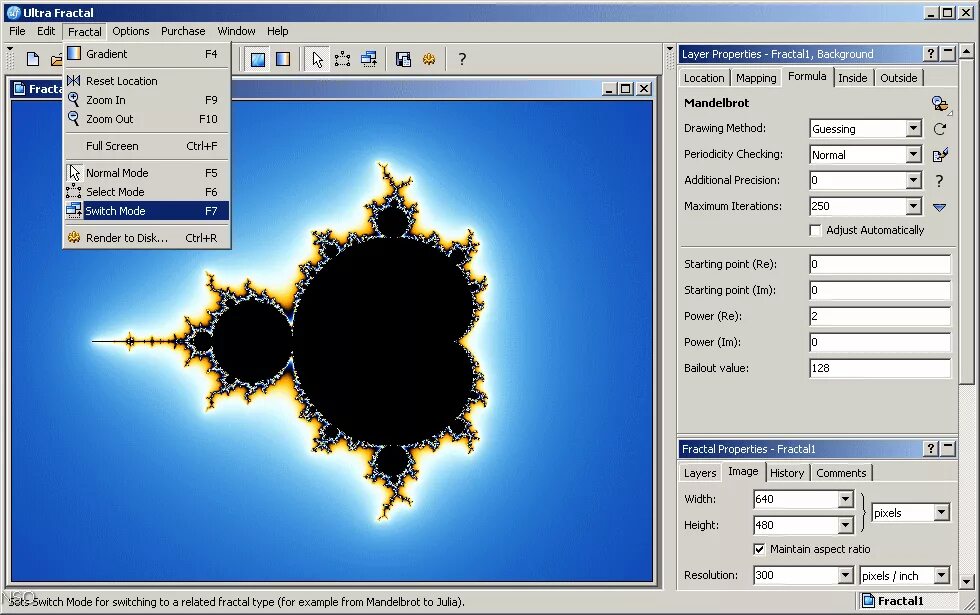
Task: Choose Full Screen menu item
Action: [x=147, y=146]
